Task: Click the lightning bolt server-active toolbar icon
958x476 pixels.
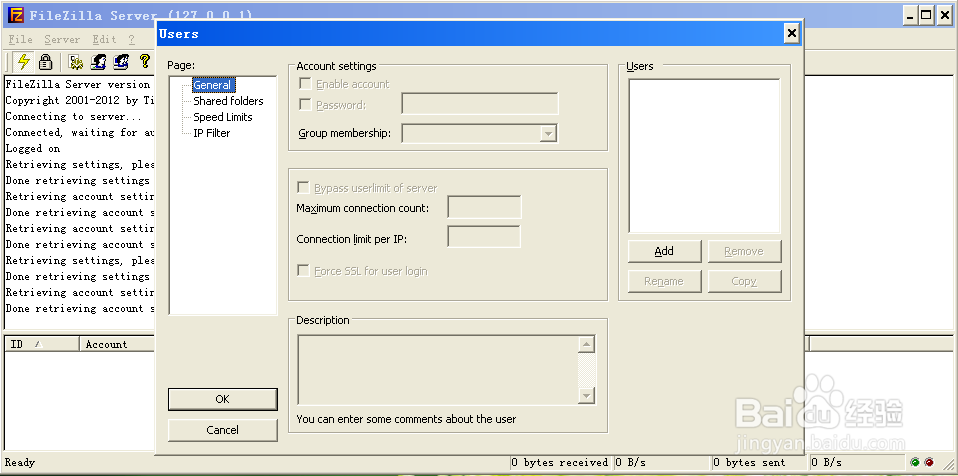Action: (x=23, y=62)
